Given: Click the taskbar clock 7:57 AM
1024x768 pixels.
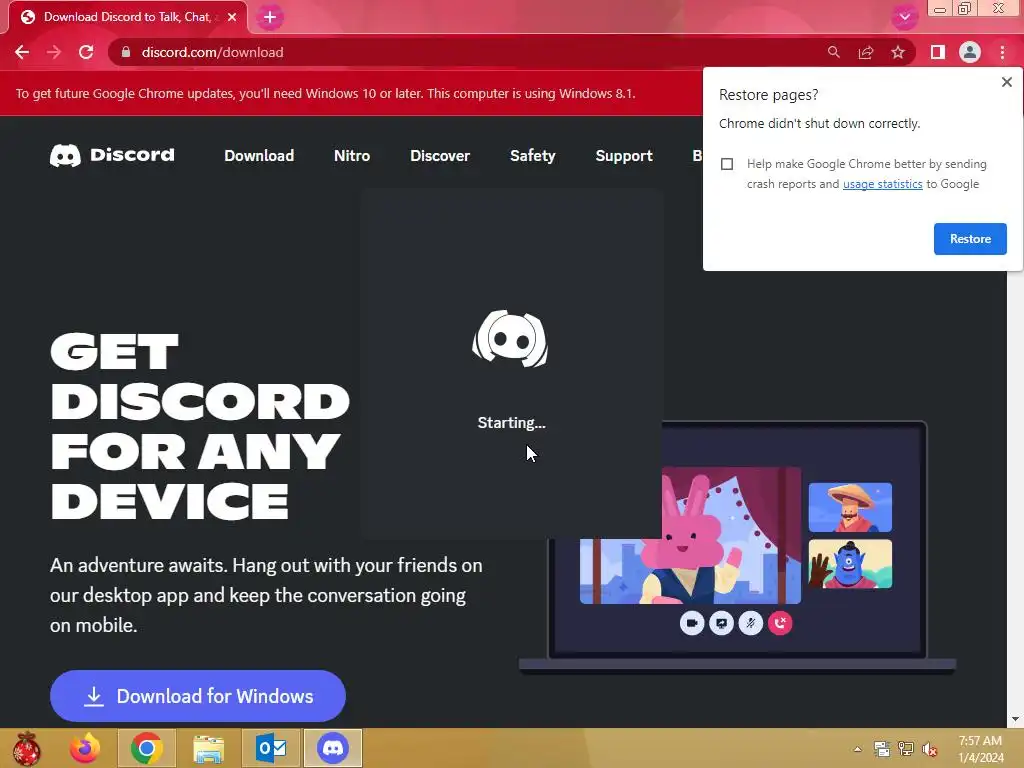Looking at the screenshot, I should tap(980, 741).
